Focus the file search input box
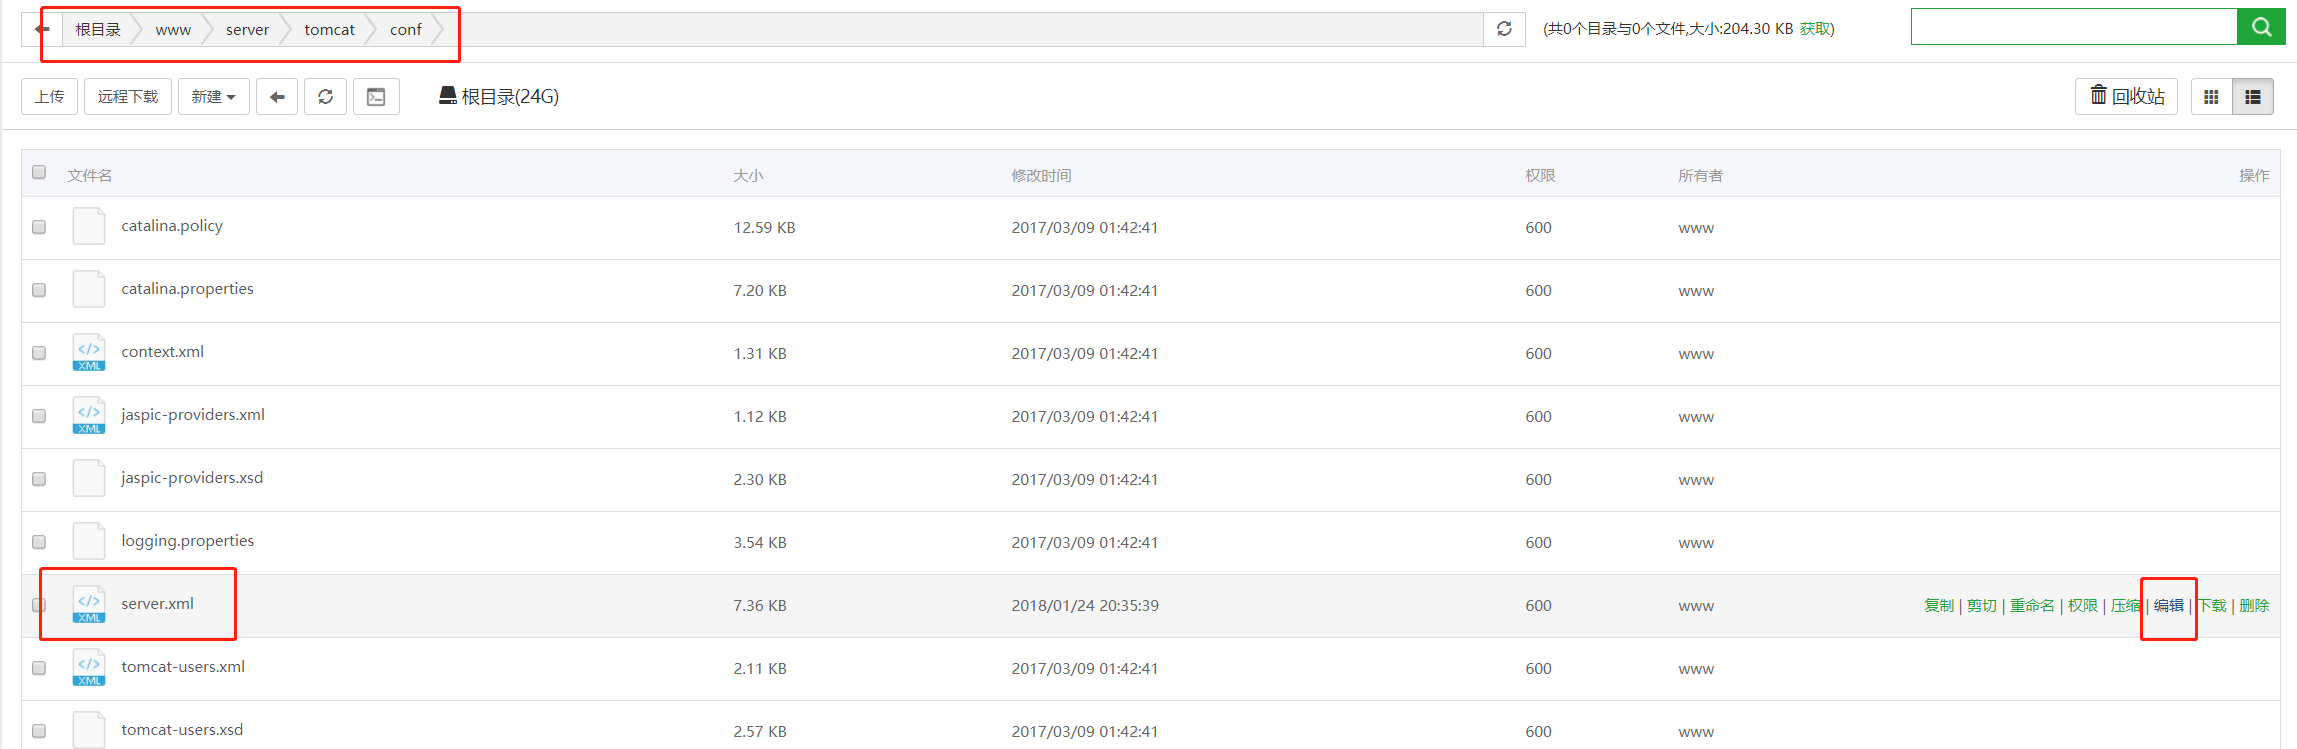 2072,27
